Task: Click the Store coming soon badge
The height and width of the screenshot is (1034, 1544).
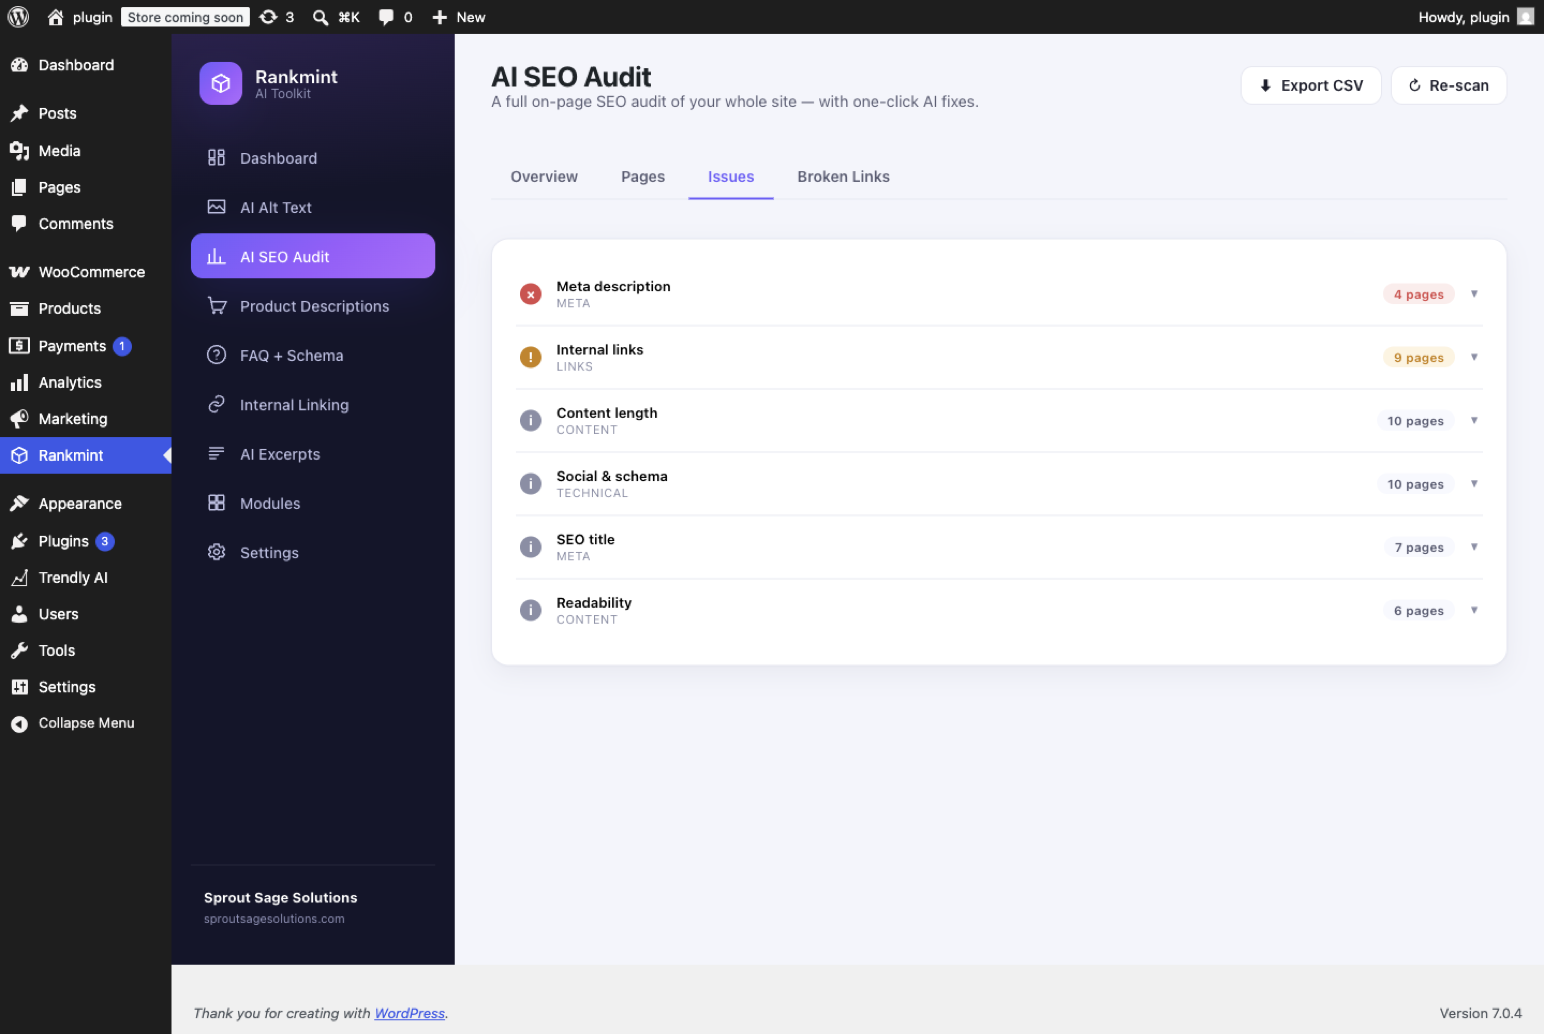Action: click(x=185, y=17)
